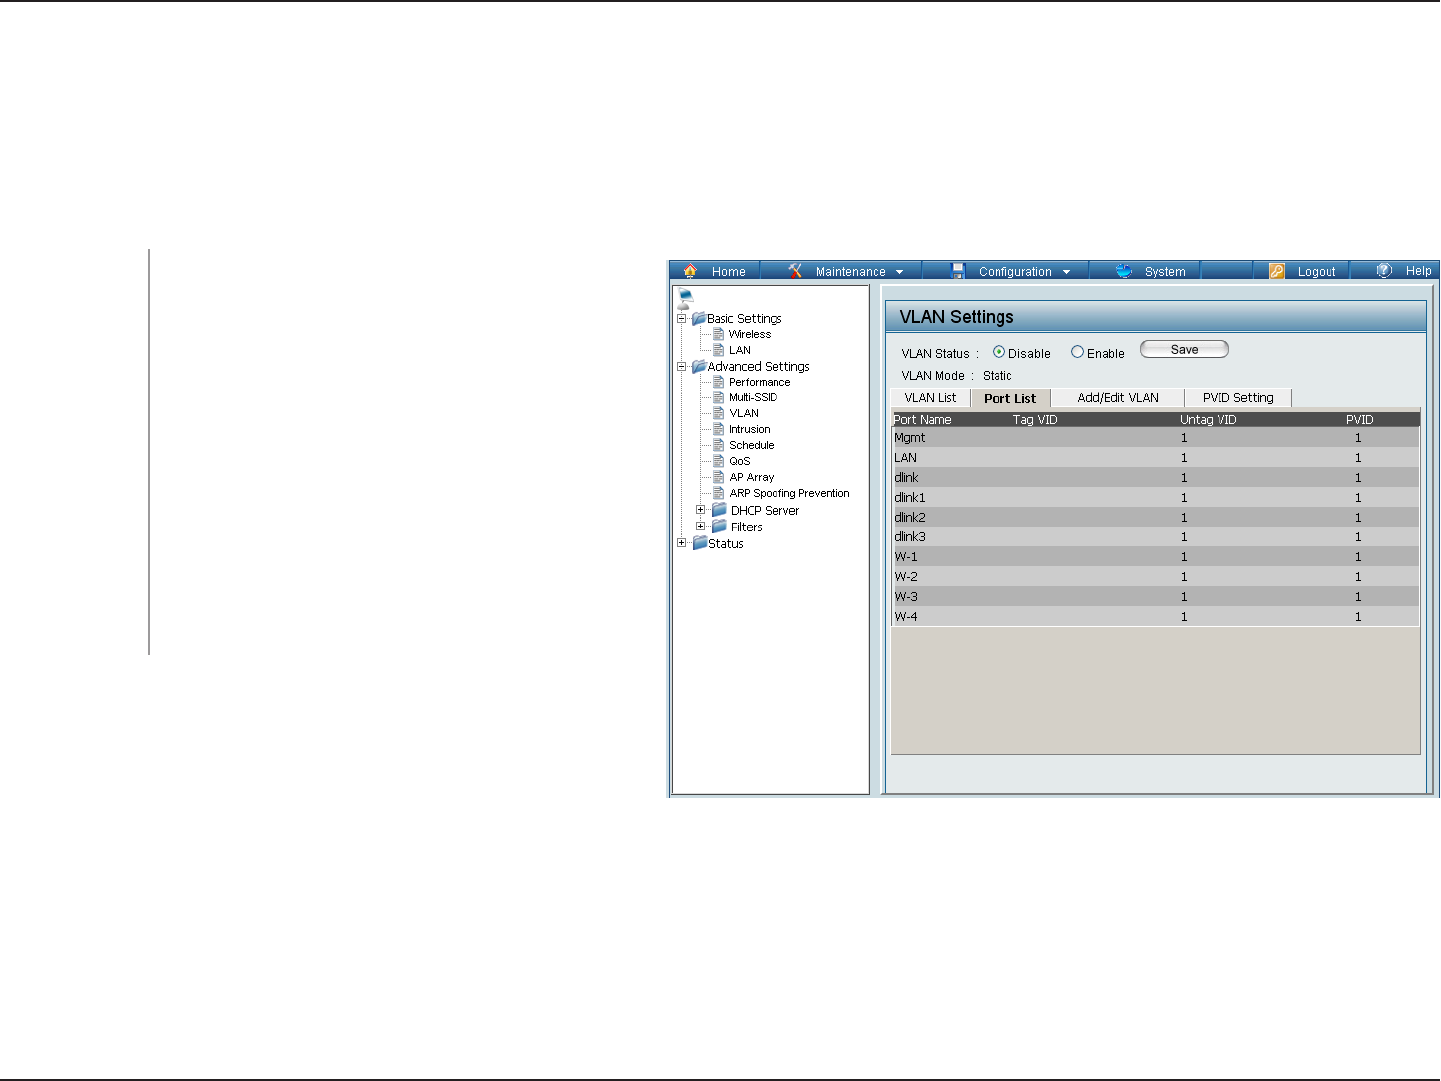Image resolution: width=1441 pixels, height=1081 pixels.
Task: Click the dlink port row name
Action: (906, 478)
